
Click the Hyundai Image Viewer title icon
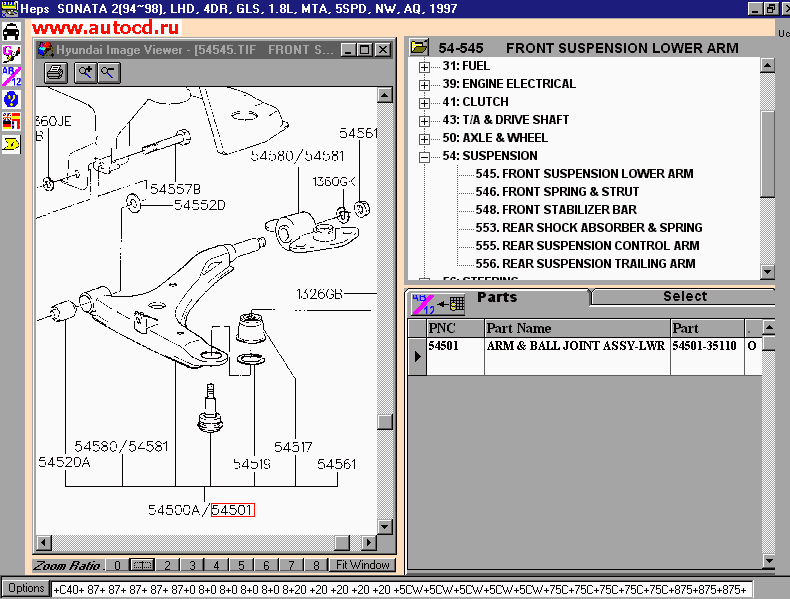point(46,49)
